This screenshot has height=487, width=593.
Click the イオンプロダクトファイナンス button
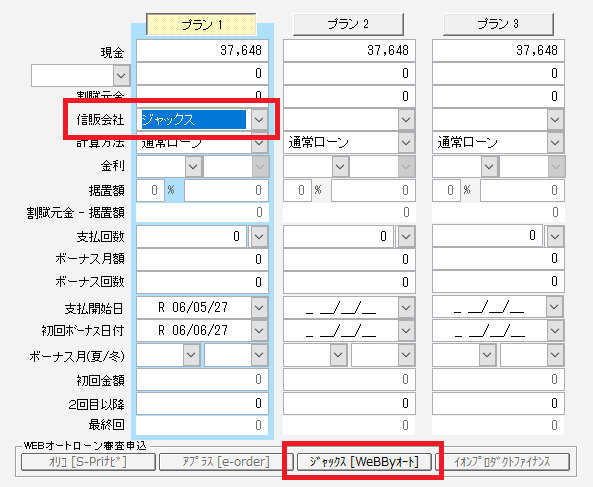tap(502, 462)
